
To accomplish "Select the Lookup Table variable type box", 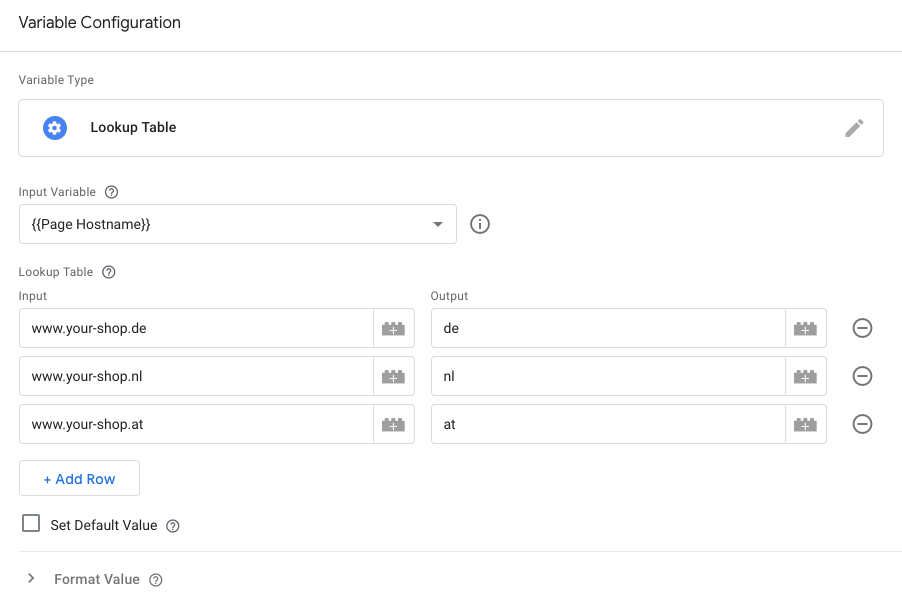I will pyautogui.click(x=451, y=128).
